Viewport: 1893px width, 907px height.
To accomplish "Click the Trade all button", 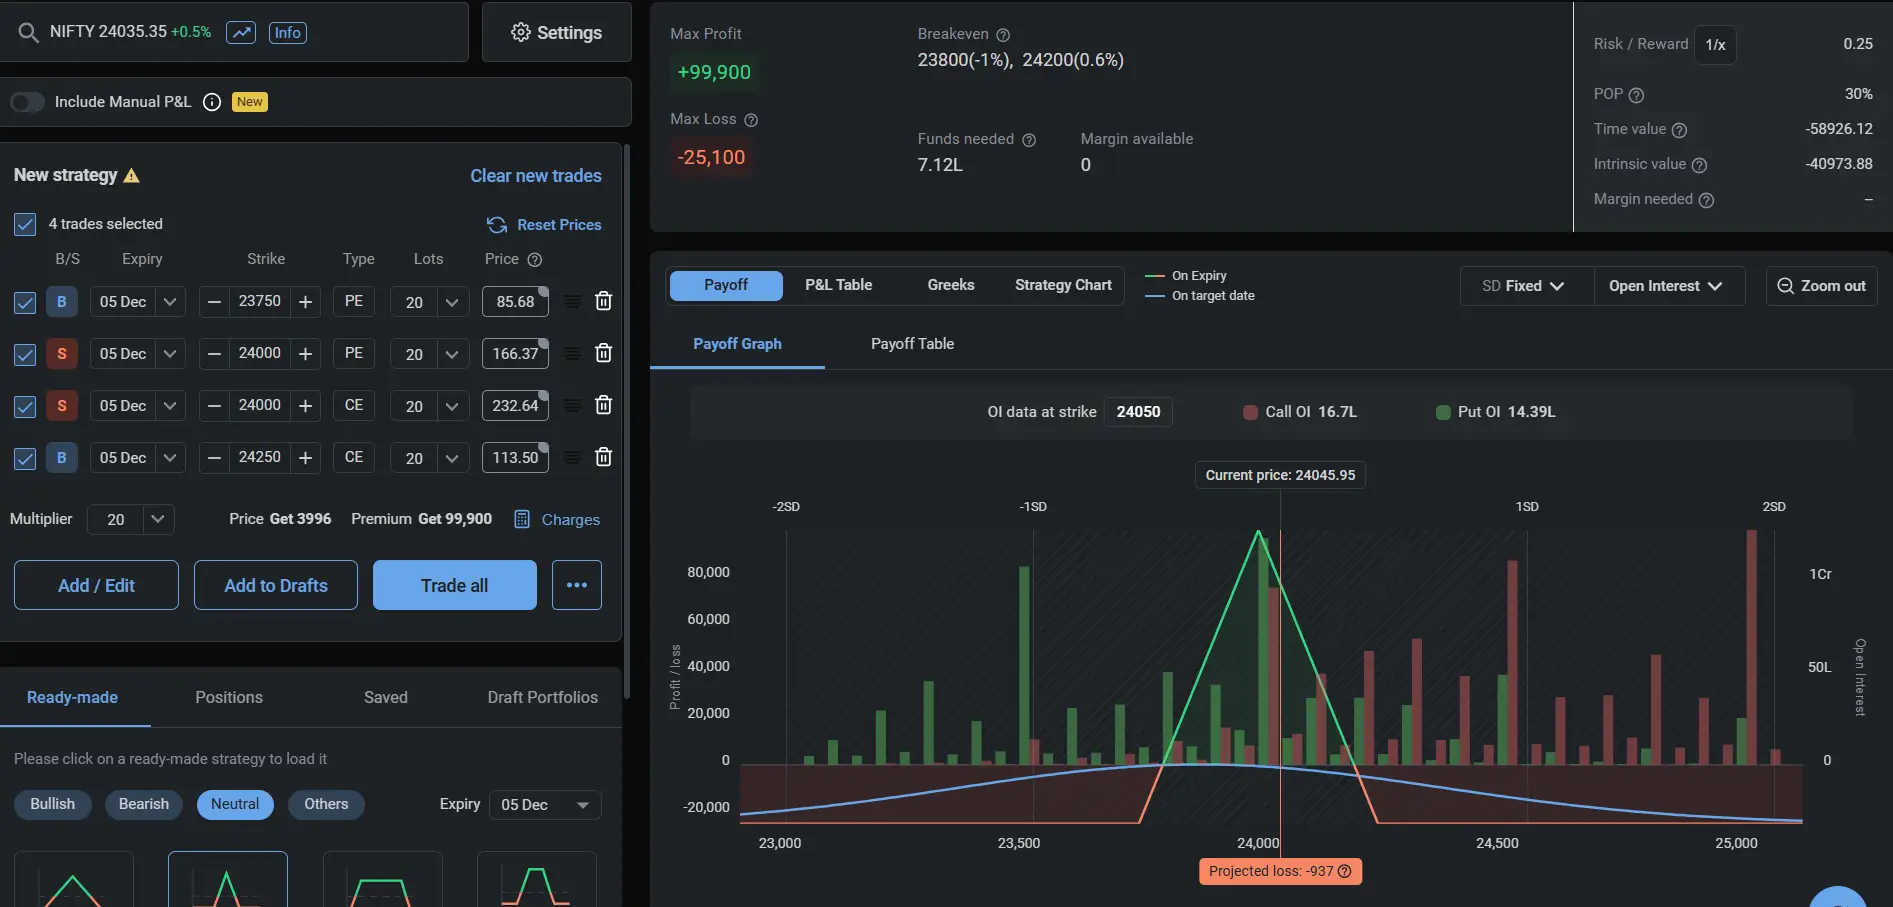I will (x=455, y=585).
